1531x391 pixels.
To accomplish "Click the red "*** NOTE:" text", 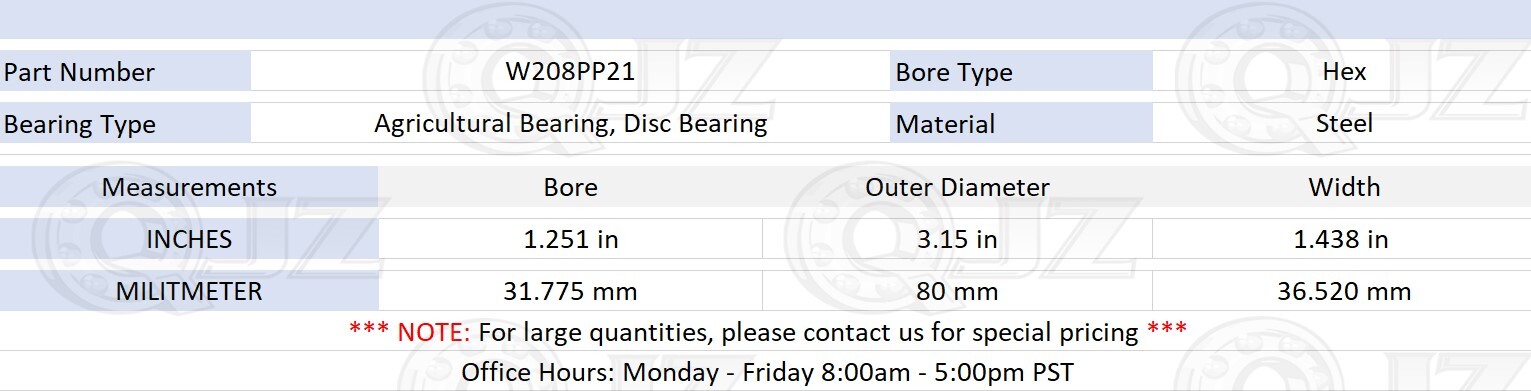I will point(410,332).
